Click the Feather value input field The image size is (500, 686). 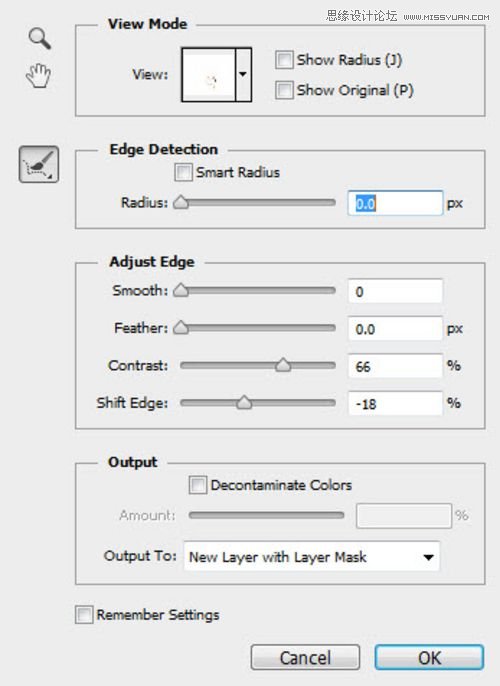(395, 329)
